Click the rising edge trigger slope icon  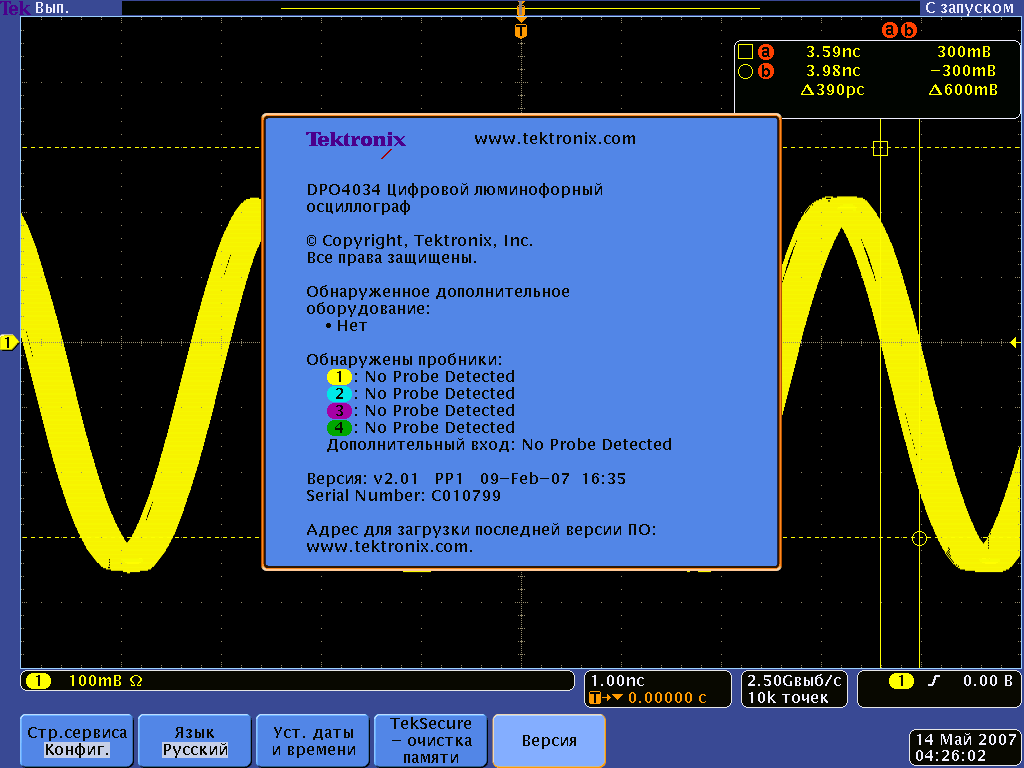pos(934,681)
